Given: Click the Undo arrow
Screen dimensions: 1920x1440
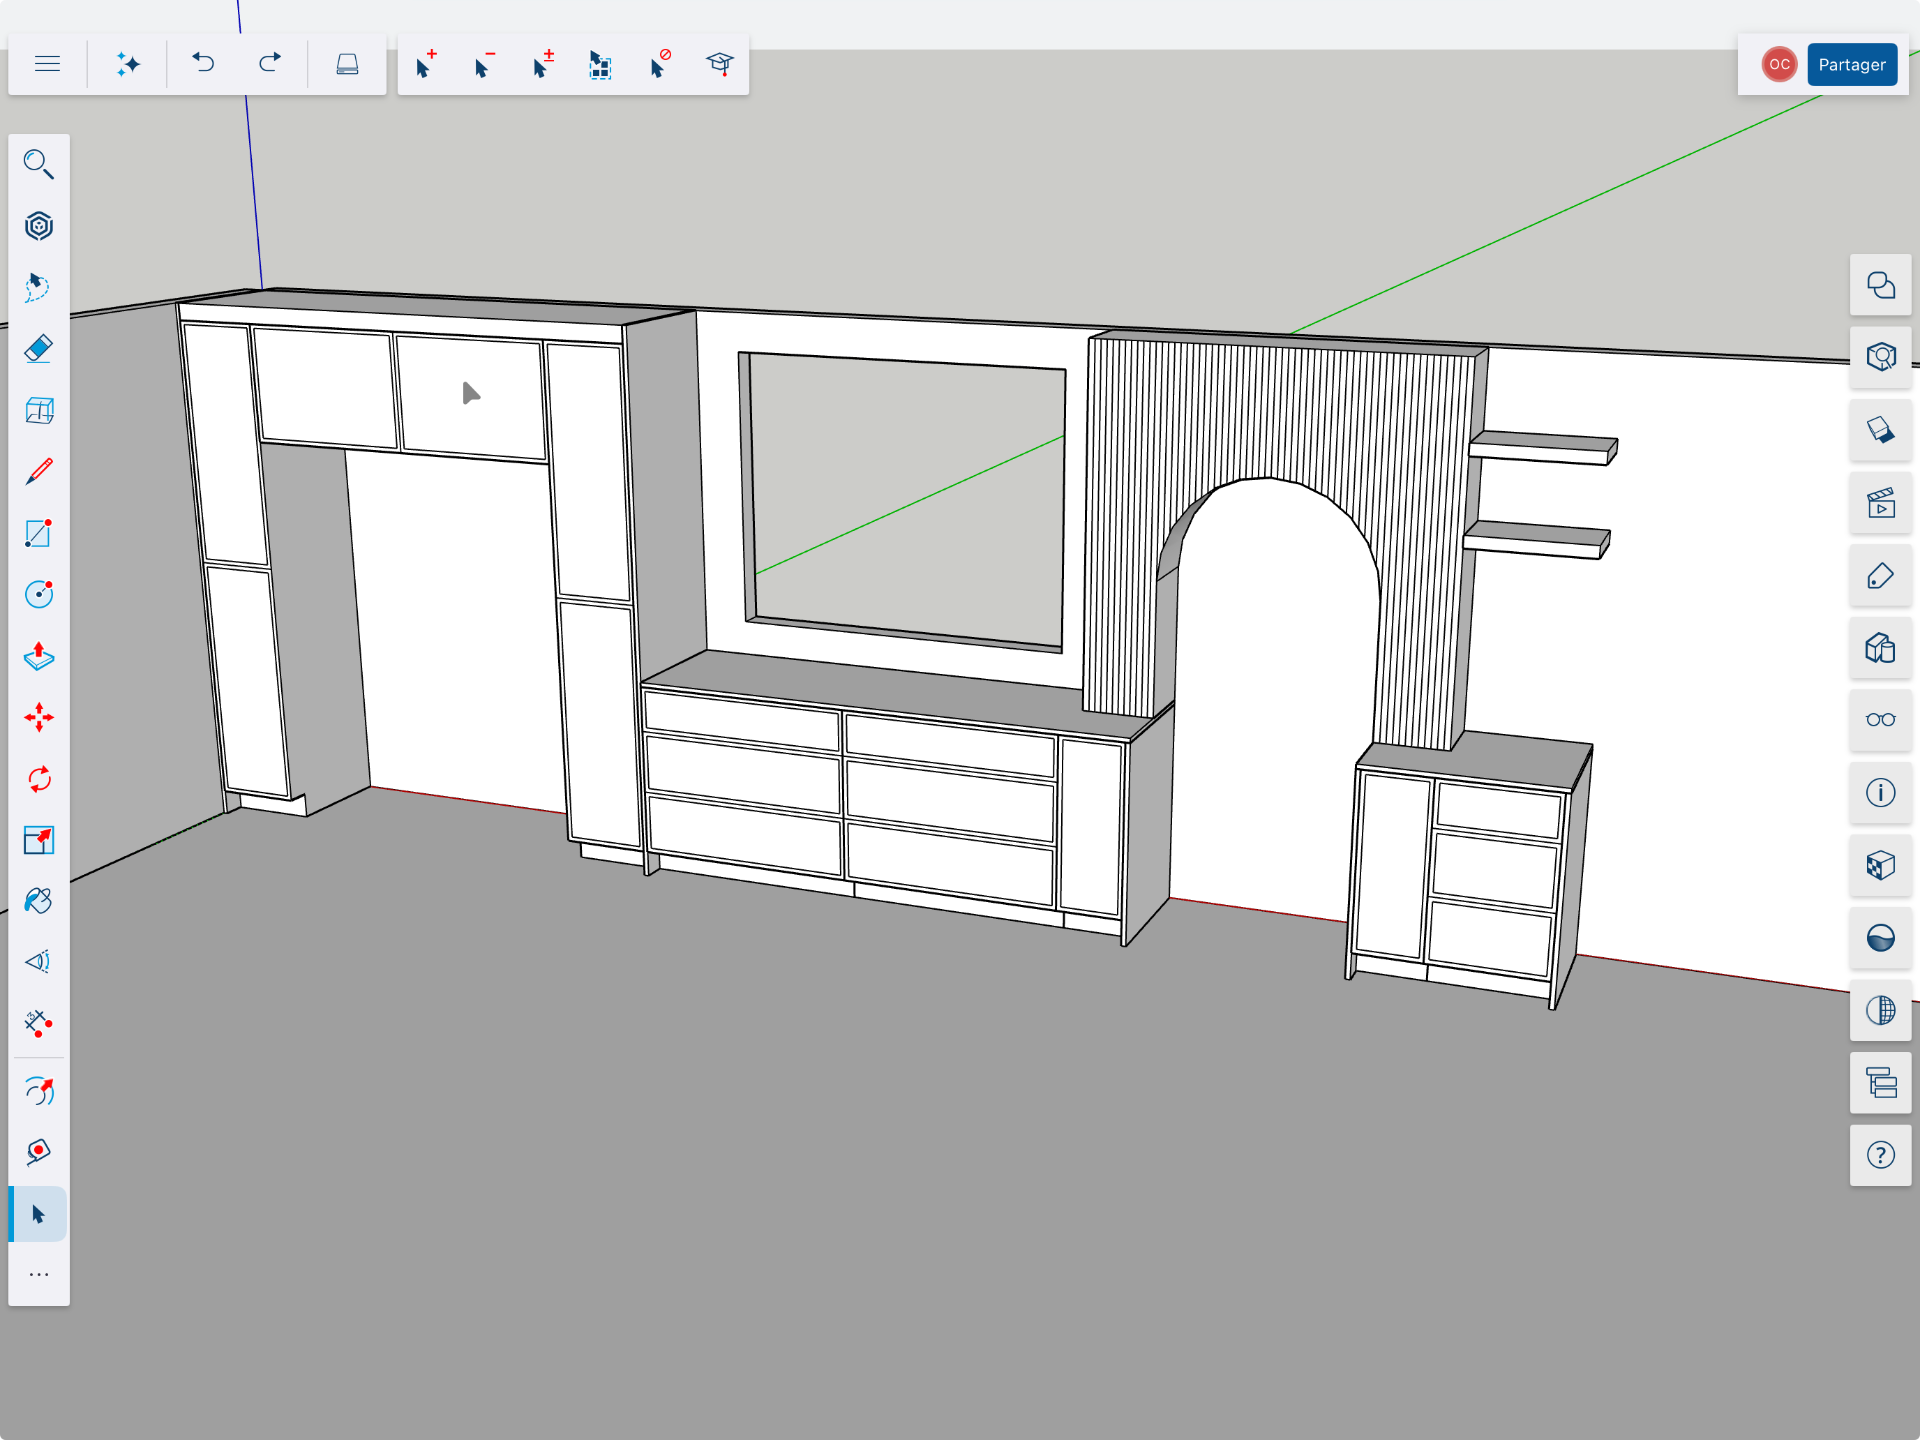Looking at the screenshot, I should (203, 64).
